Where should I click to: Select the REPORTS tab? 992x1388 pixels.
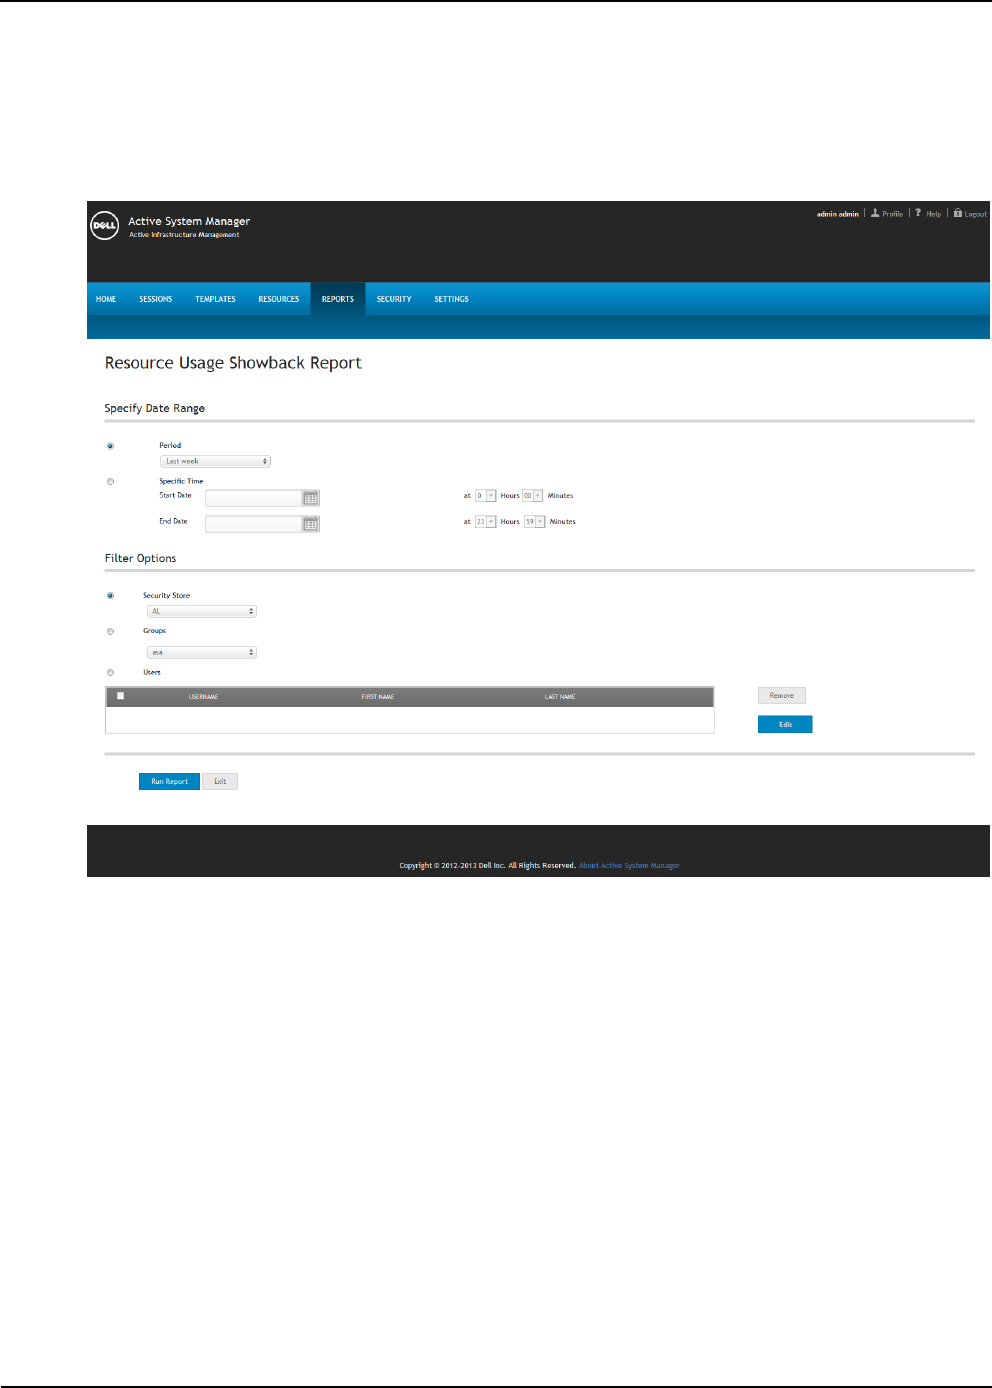[x=338, y=299]
